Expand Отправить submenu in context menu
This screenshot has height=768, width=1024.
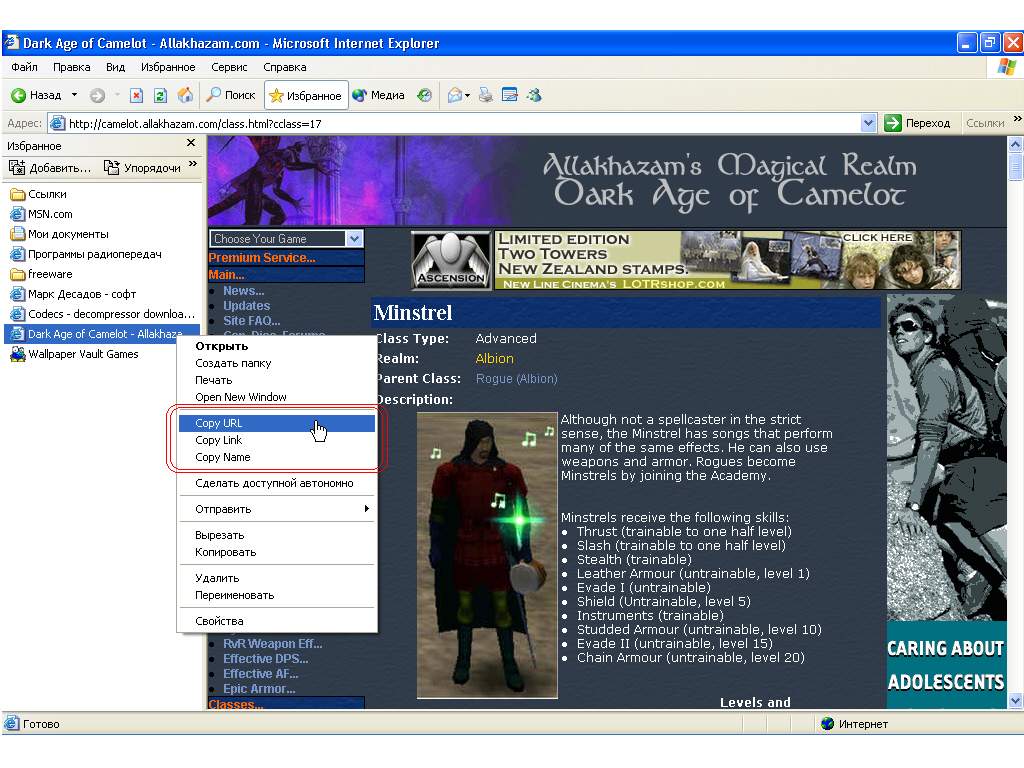click(x=277, y=509)
